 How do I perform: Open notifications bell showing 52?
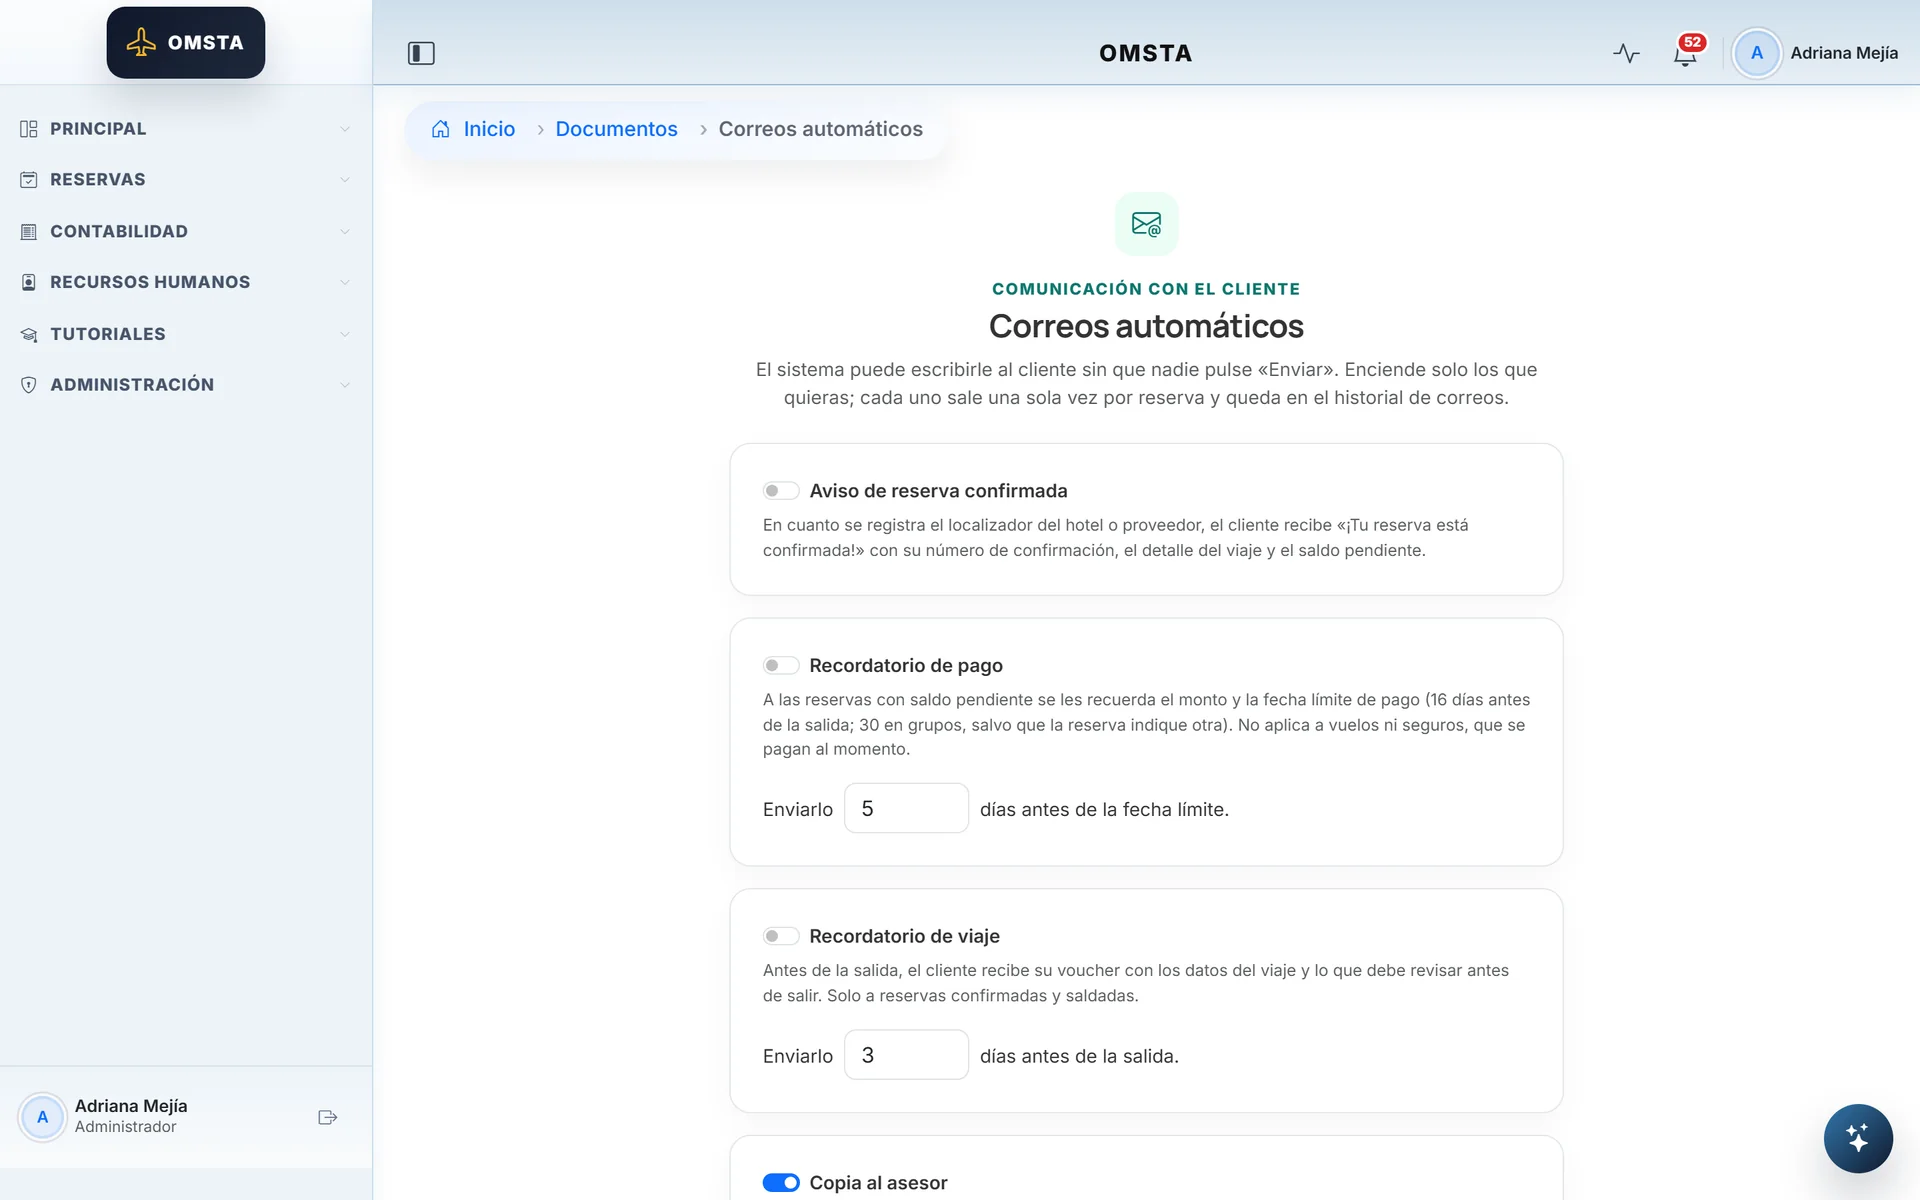1686,53
